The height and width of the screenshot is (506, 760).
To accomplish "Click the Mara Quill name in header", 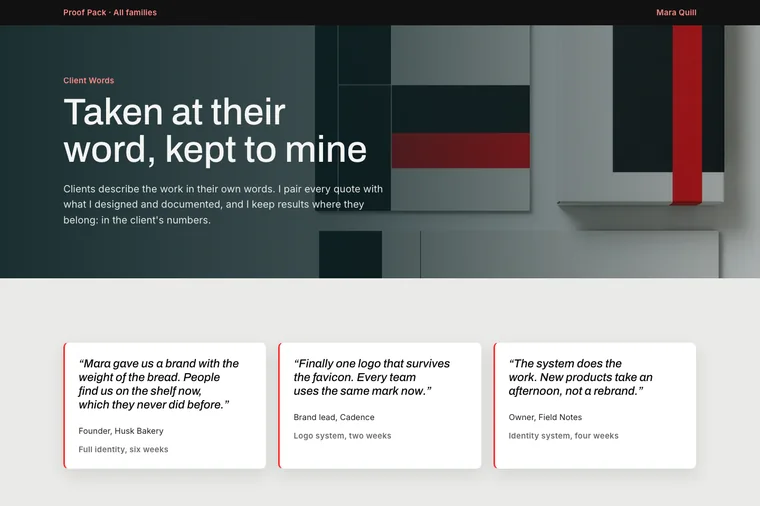I will point(676,13).
